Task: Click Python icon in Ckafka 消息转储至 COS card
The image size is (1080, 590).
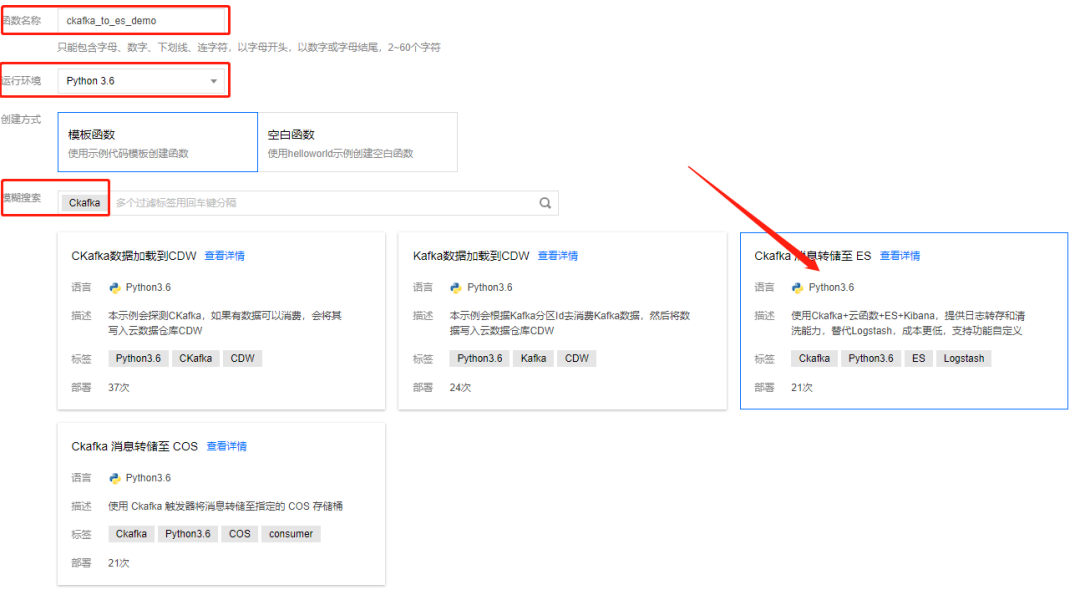Action: point(114,478)
